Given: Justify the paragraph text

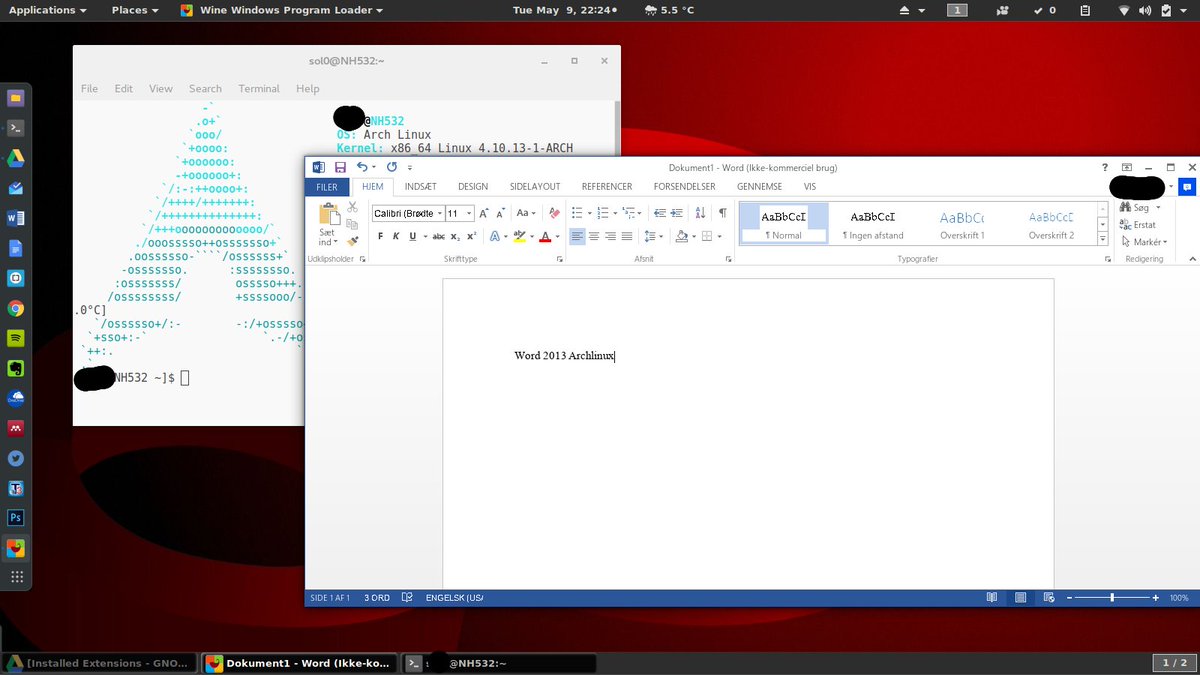Looking at the screenshot, I should pyautogui.click(x=627, y=236).
